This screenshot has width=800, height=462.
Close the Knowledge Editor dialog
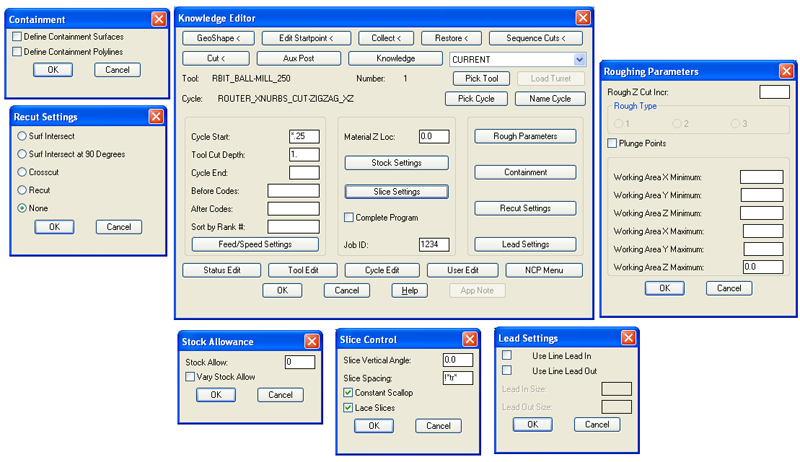(x=582, y=18)
